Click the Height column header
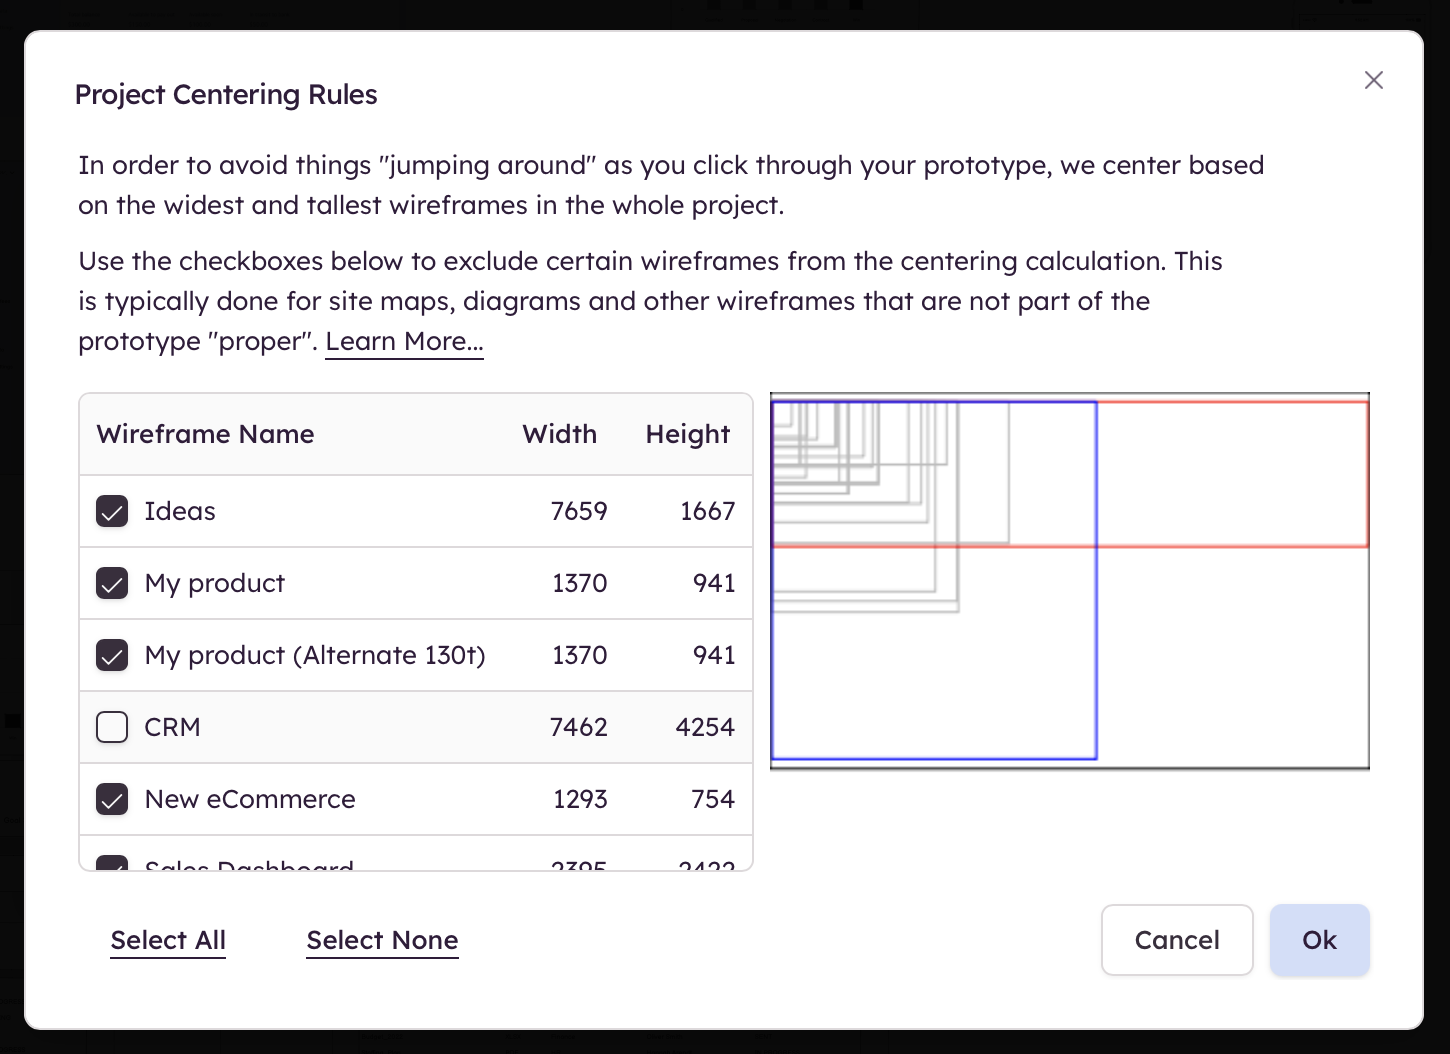The height and width of the screenshot is (1054, 1450). (x=687, y=434)
